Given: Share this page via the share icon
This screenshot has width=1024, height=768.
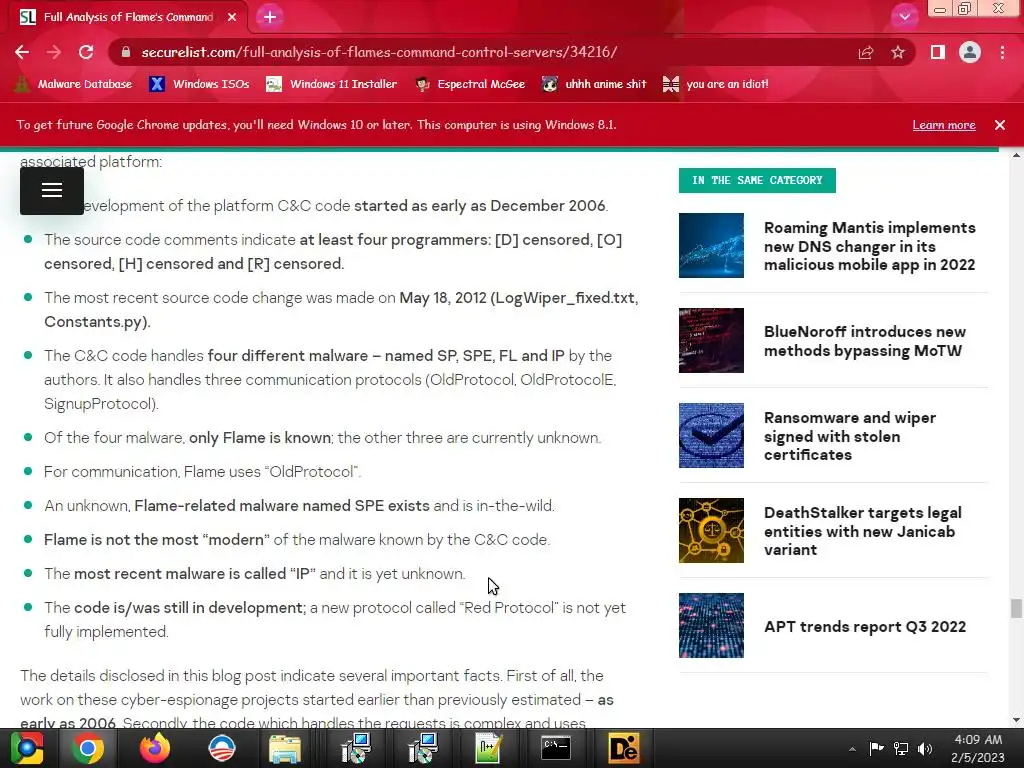Looking at the screenshot, I should point(866,52).
